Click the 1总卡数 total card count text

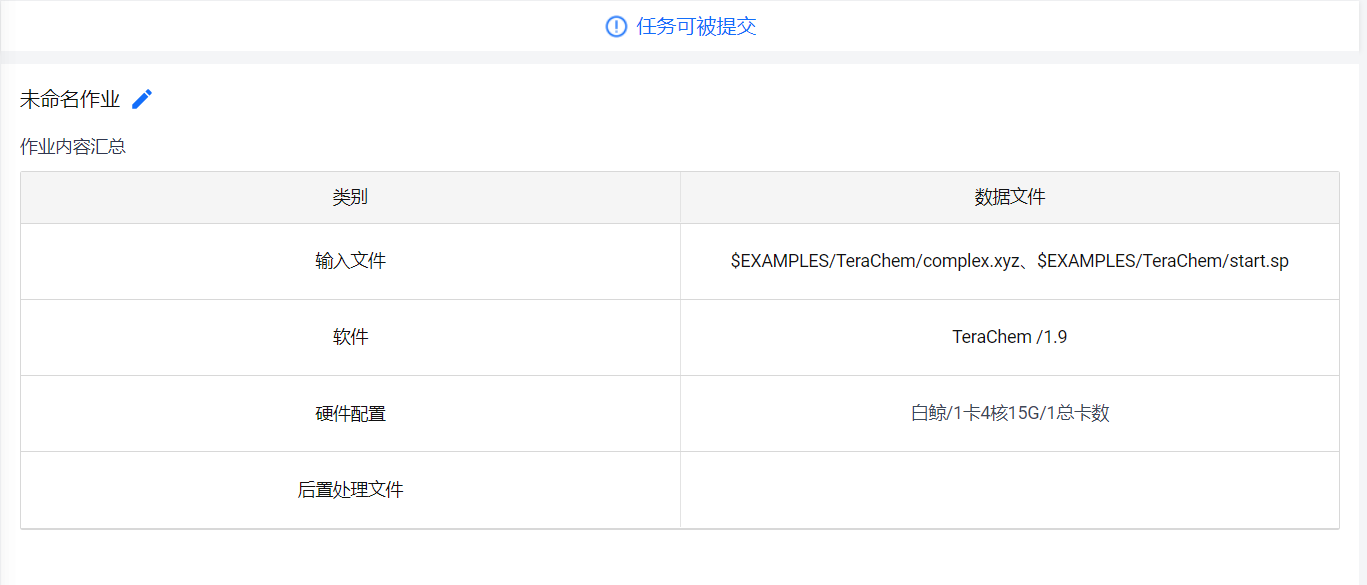[1080, 413]
